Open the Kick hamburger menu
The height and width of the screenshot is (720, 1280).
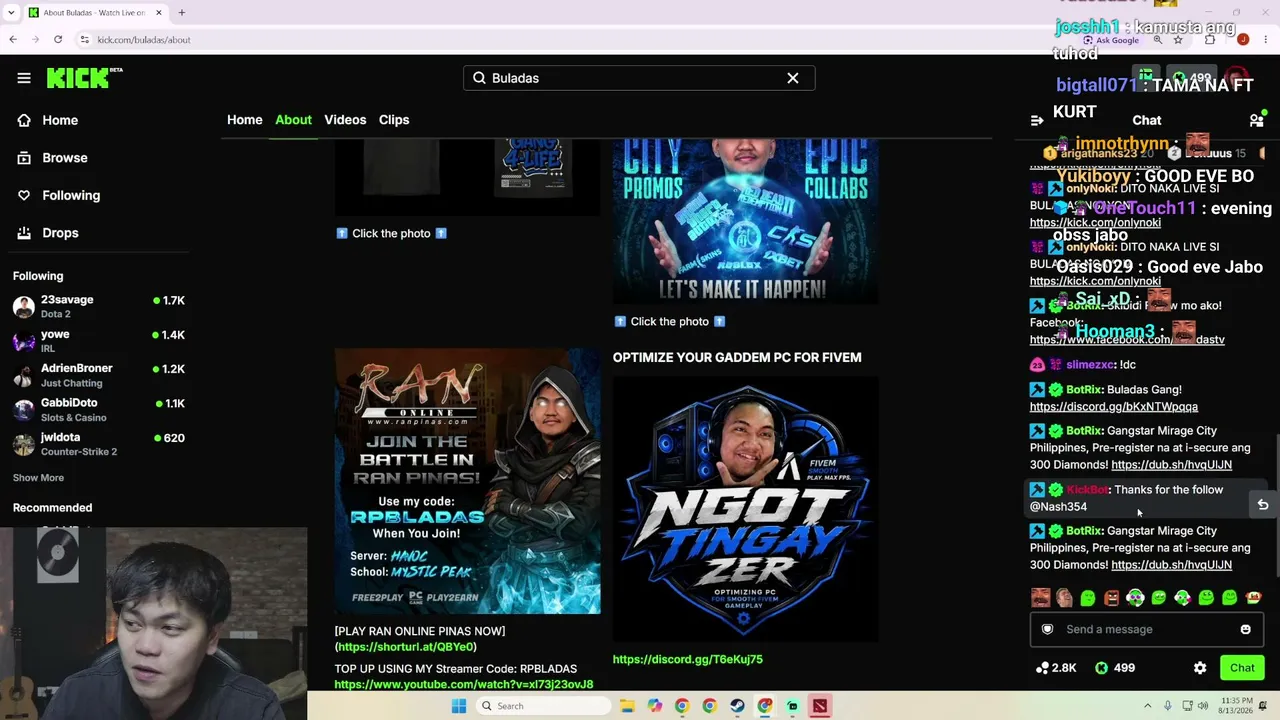(24, 78)
